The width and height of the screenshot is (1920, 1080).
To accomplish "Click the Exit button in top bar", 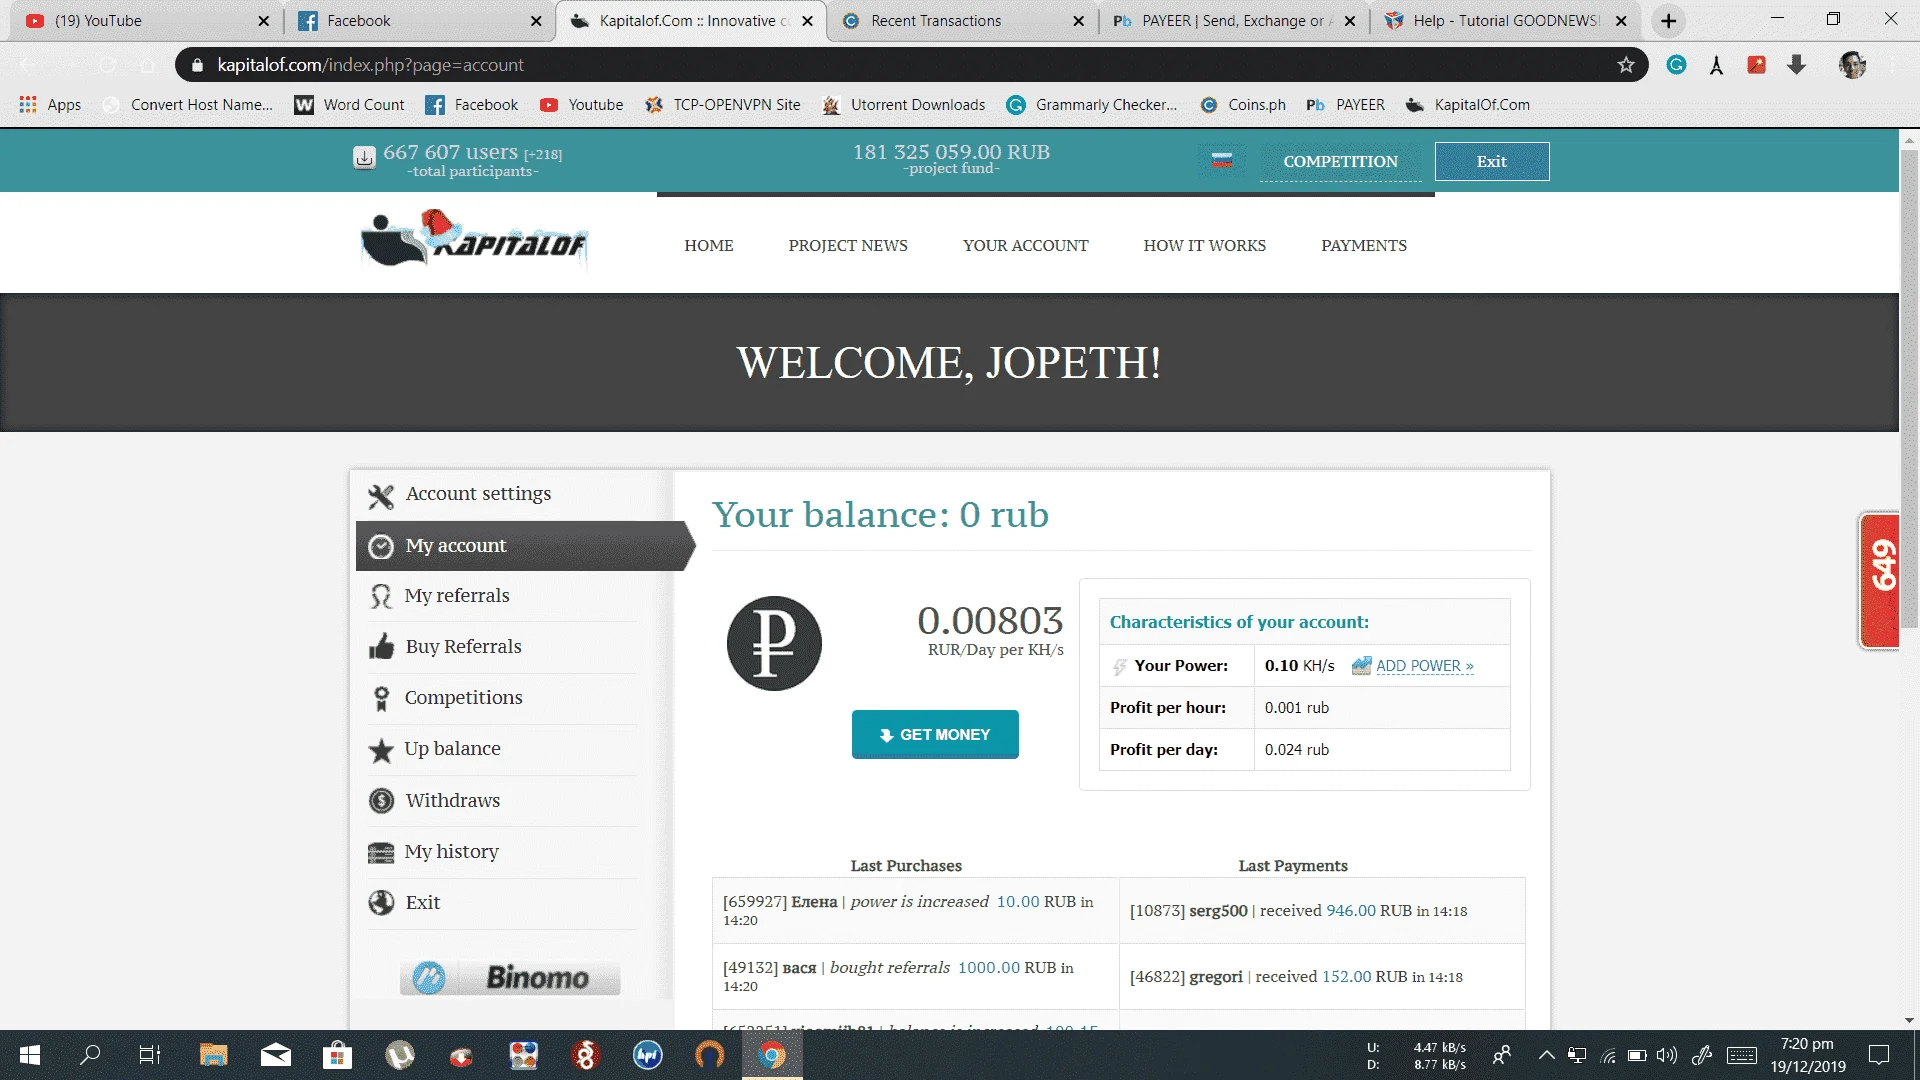I will (x=1492, y=161).
